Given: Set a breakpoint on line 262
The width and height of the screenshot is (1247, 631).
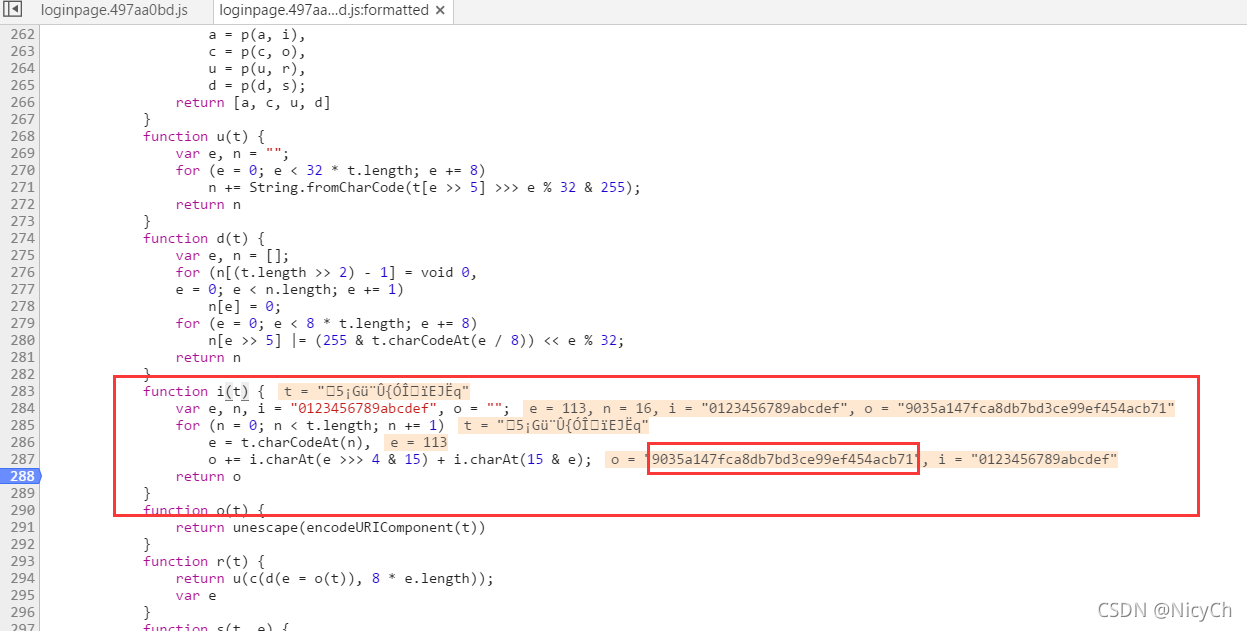Looking at the screenshot, I should [22, 34].
